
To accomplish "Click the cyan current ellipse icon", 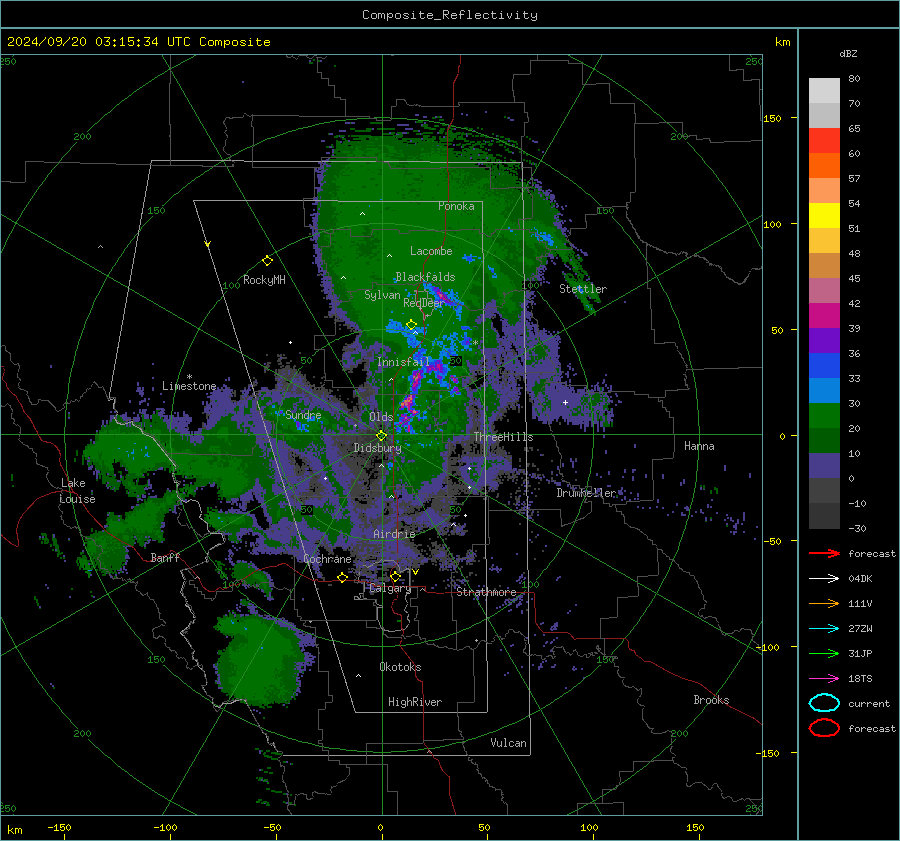I will tap(824, 703).
